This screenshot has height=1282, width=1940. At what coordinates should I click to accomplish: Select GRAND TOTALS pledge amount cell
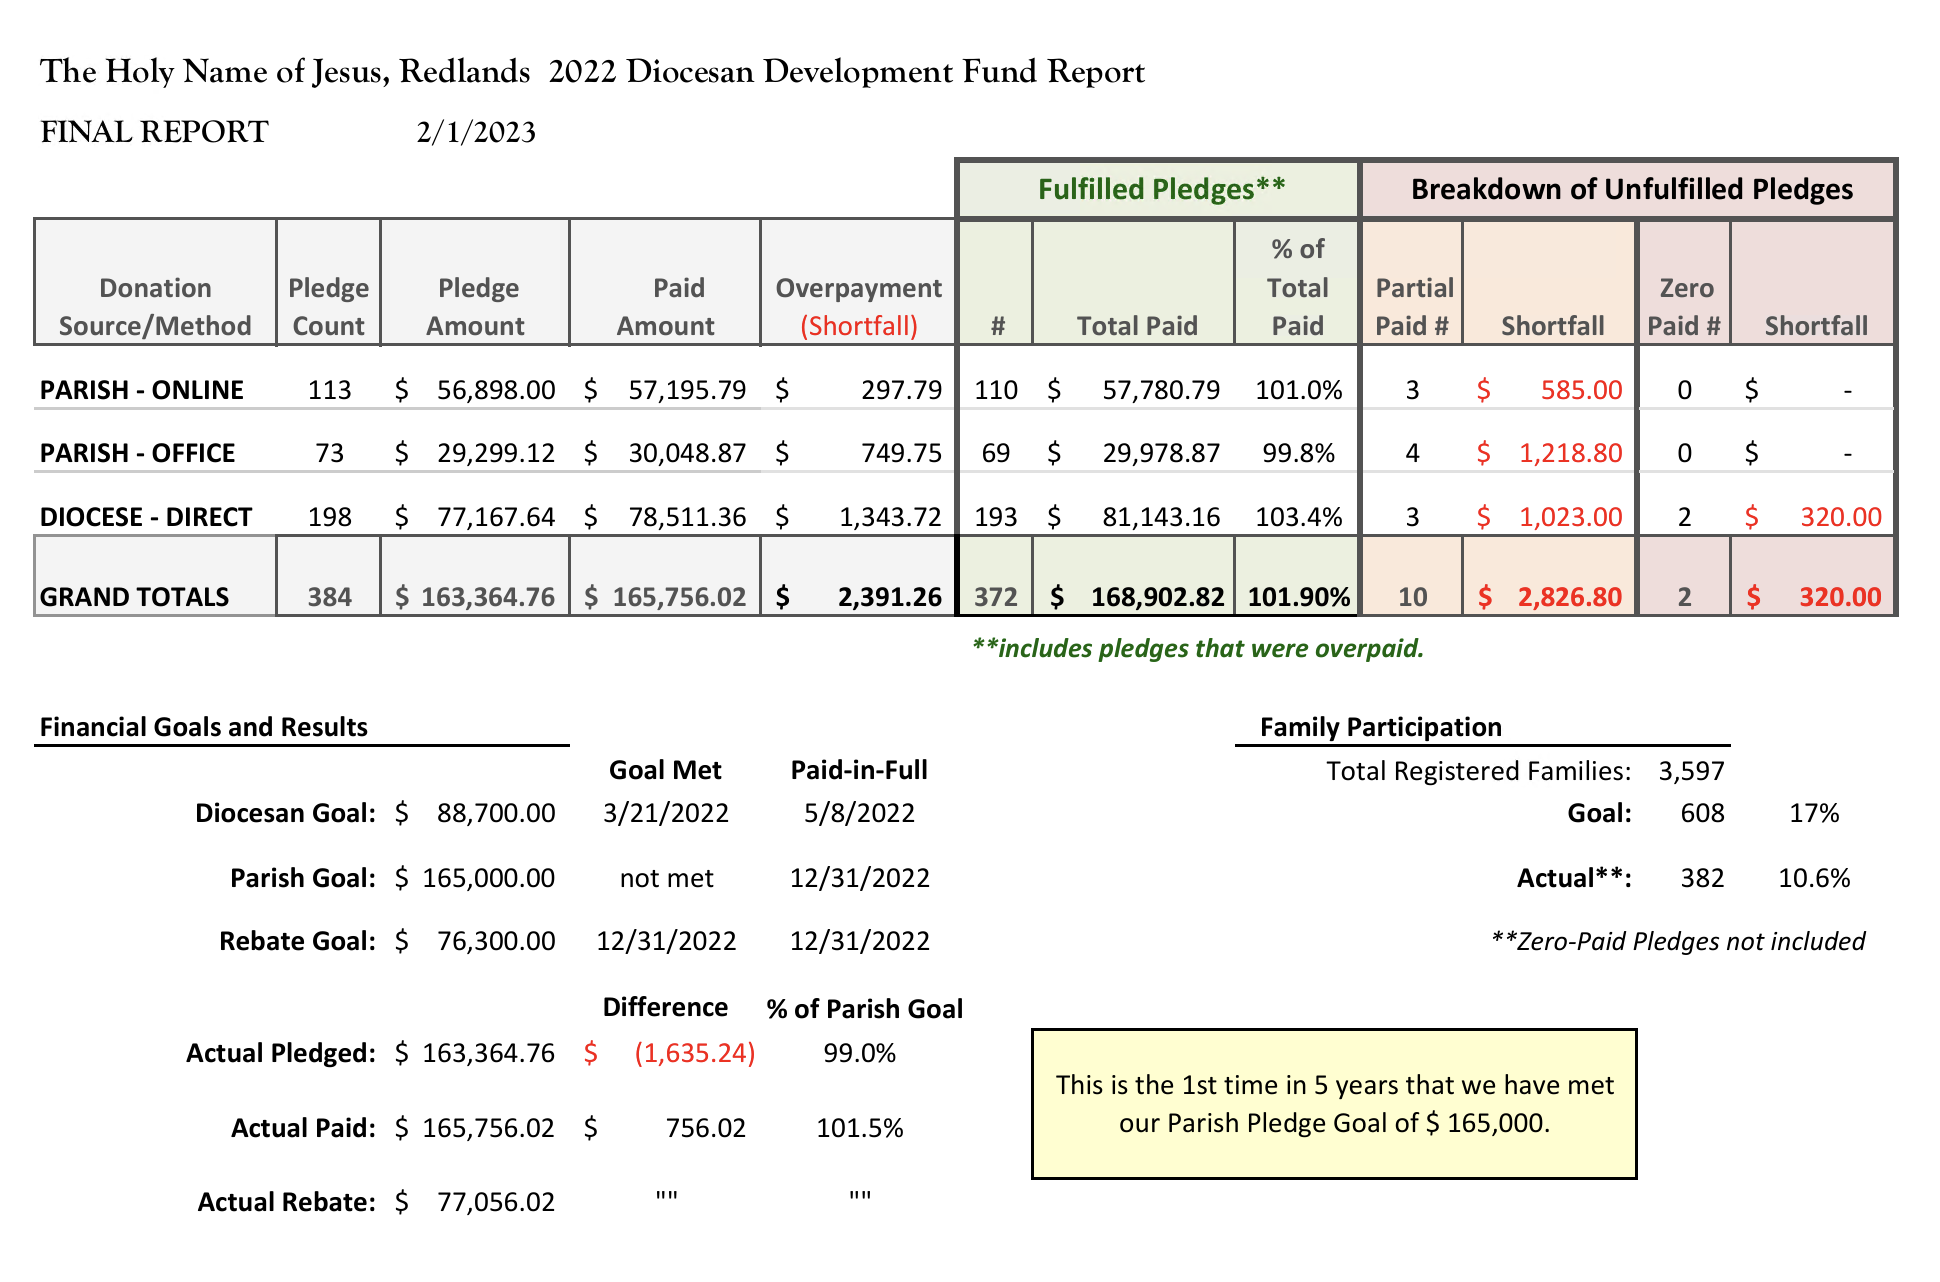(x=475, y=597)
